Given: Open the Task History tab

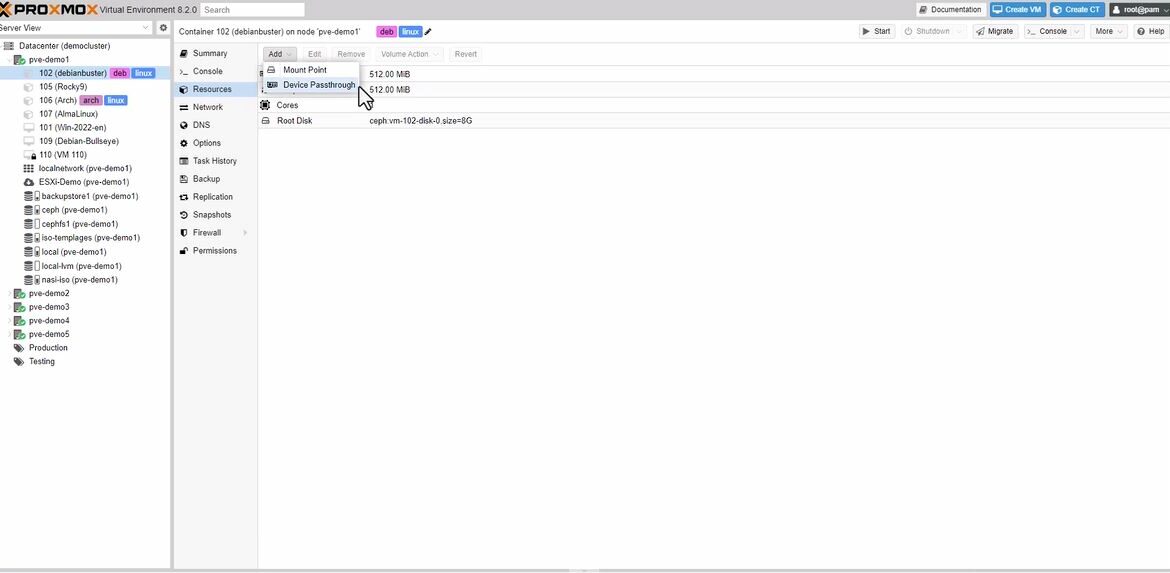Looking at the screenshot, I should tap(215, 160).
